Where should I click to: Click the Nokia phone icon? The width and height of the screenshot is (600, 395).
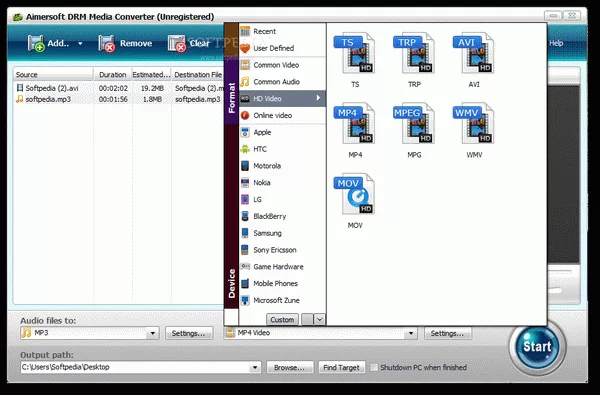[245, 183]
